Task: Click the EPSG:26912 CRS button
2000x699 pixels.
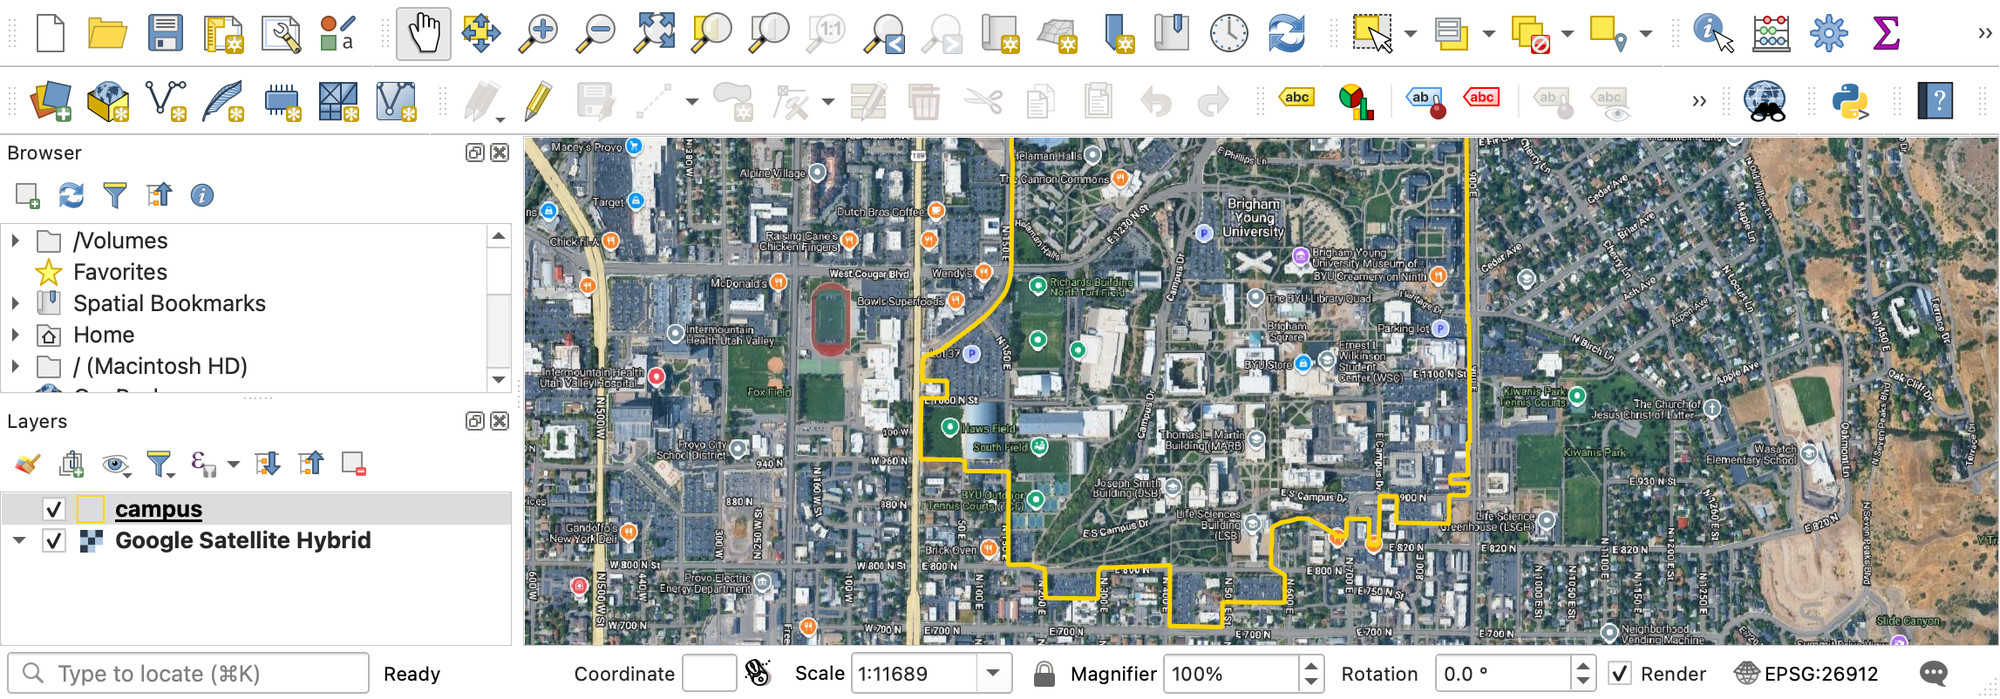Action: coord(1806,674)
